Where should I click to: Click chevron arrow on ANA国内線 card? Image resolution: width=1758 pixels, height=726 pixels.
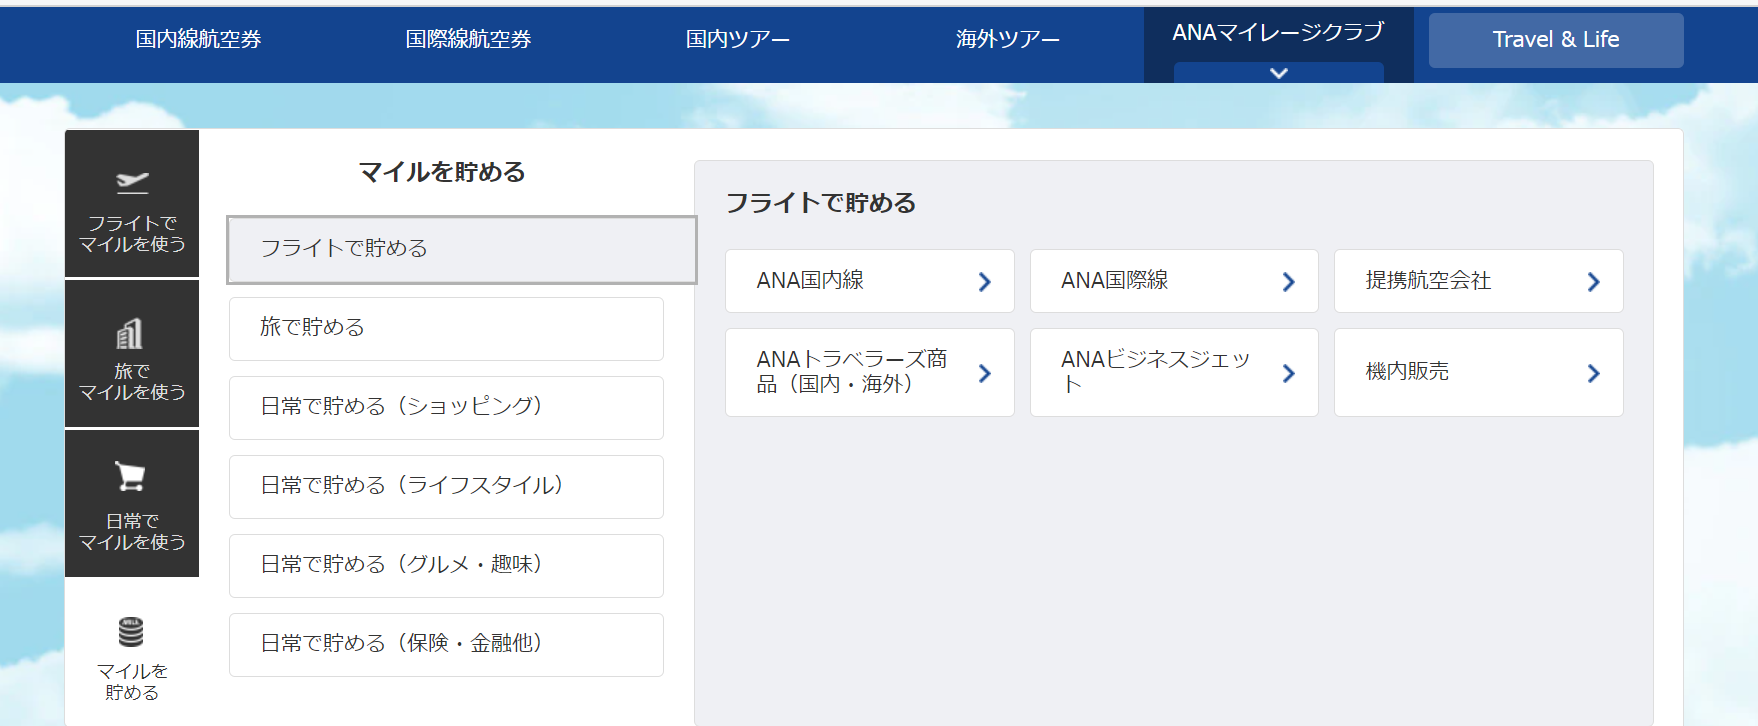tap(985, 282)
